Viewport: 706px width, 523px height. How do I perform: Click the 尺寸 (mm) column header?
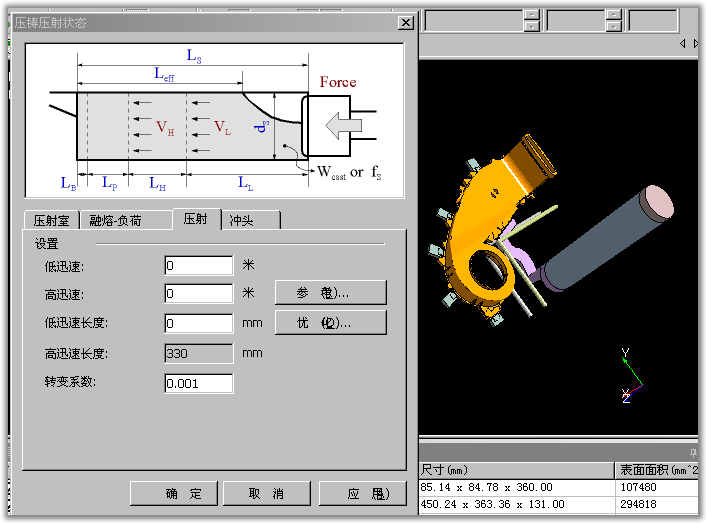pyautogui.click(x=517, y=470)
